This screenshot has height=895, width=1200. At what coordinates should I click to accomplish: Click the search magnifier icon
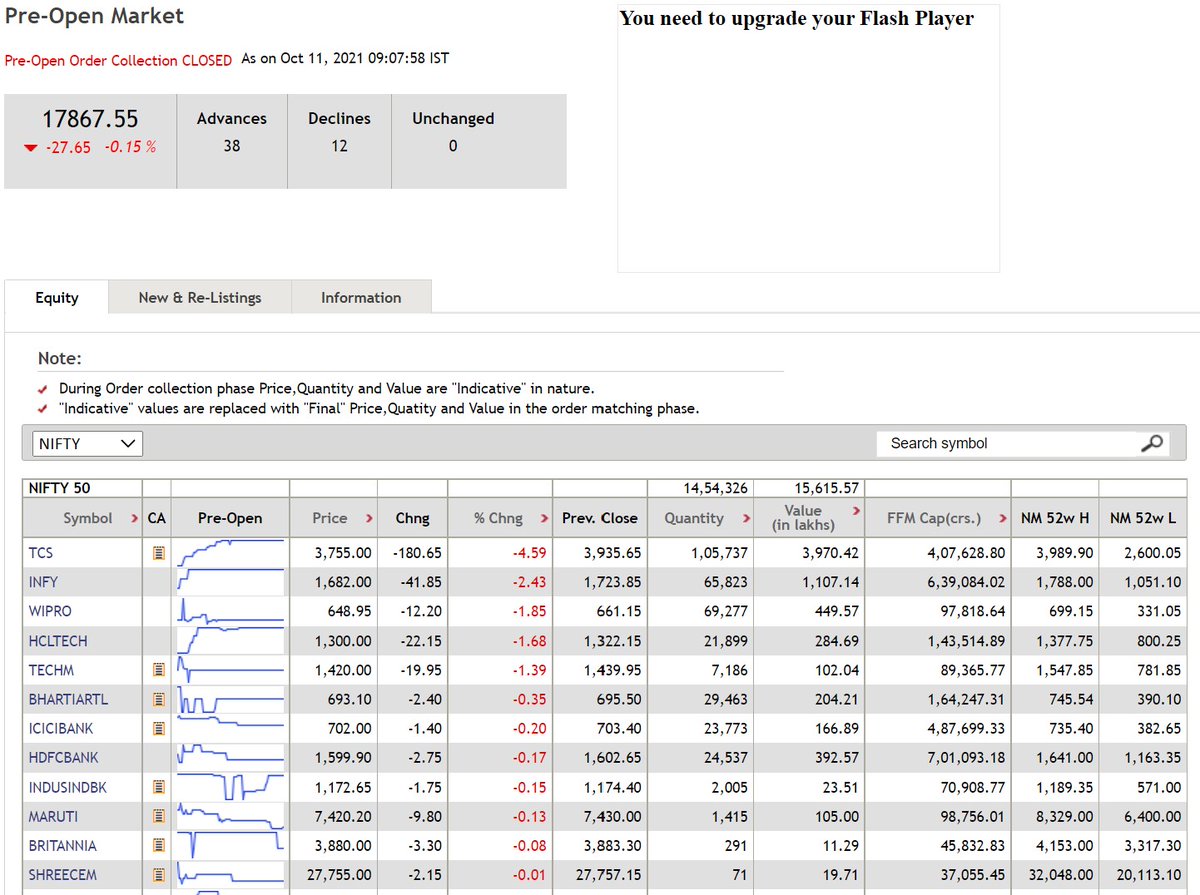(x=1152, y=443)
